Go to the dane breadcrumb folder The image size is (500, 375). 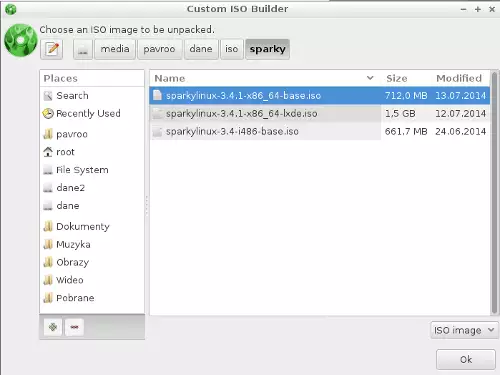pyautogui.click(x=201, y=49)
